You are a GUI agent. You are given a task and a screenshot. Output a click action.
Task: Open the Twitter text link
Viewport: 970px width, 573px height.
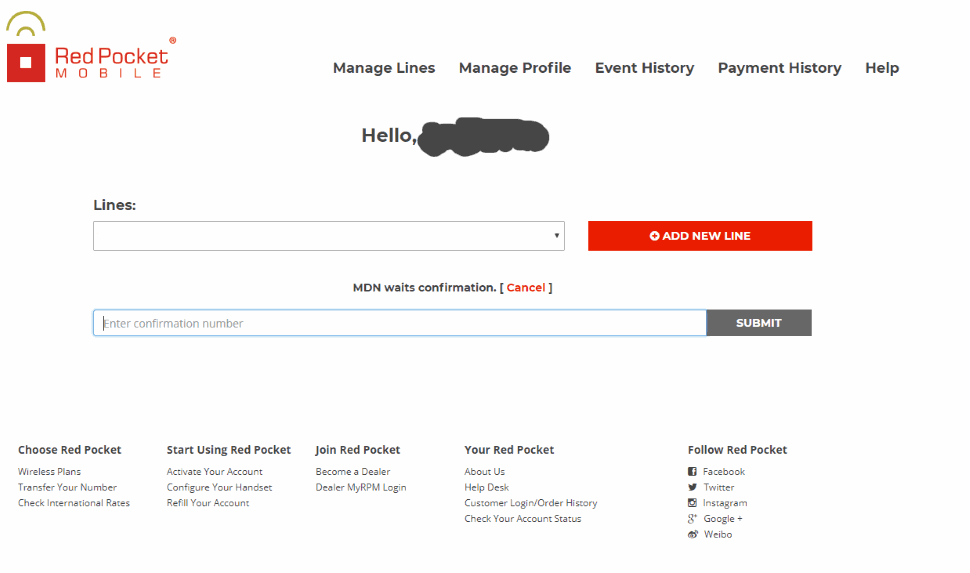(x=719, y=488)
